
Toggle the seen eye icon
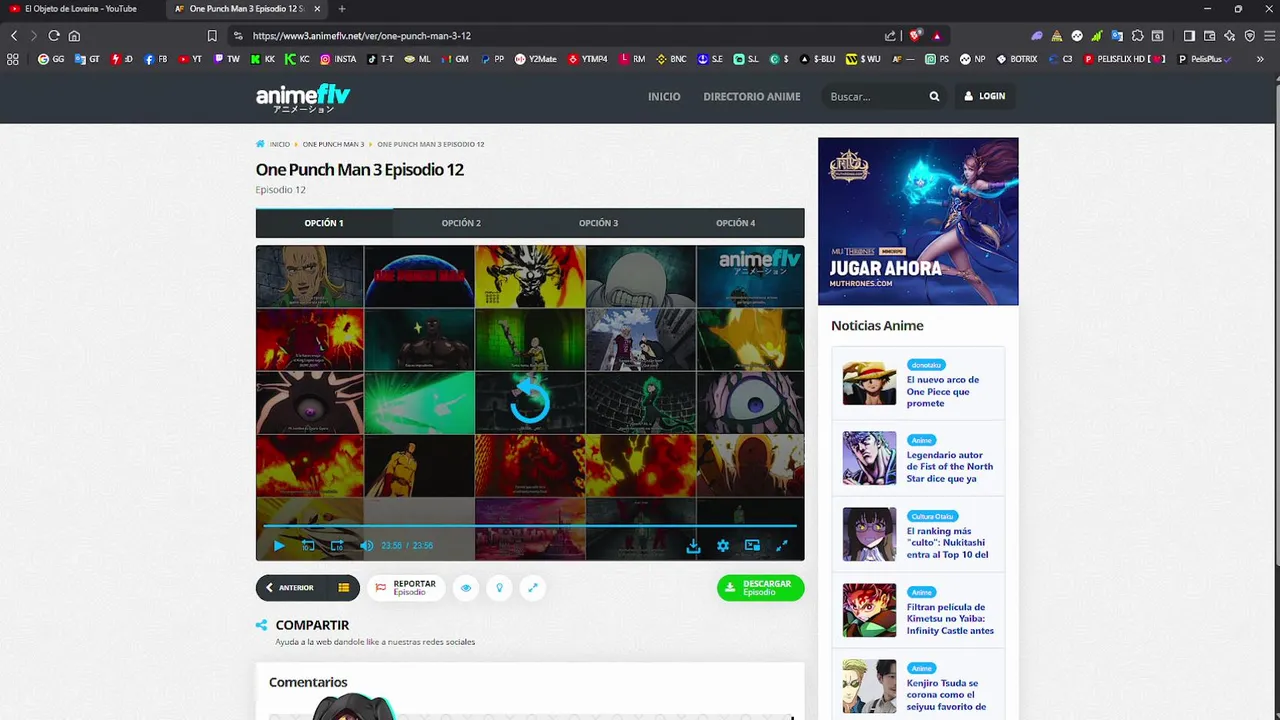point(466,588)
